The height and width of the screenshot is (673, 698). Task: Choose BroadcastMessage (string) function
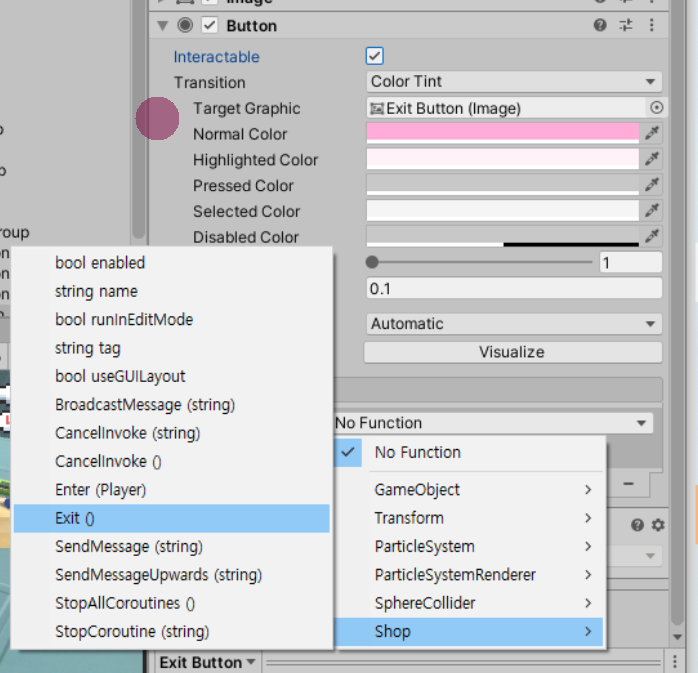click(171, 405)
